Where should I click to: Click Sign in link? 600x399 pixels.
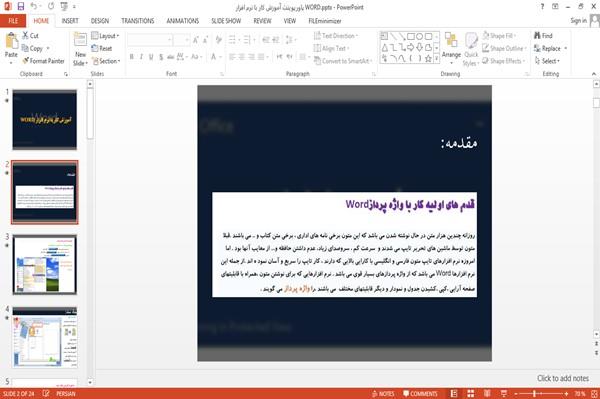click(x=578, y=21)
